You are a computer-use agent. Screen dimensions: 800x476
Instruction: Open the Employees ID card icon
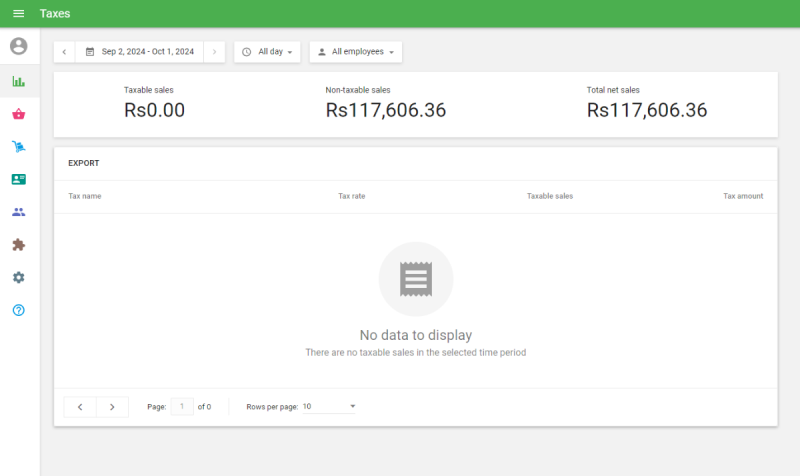19,179
